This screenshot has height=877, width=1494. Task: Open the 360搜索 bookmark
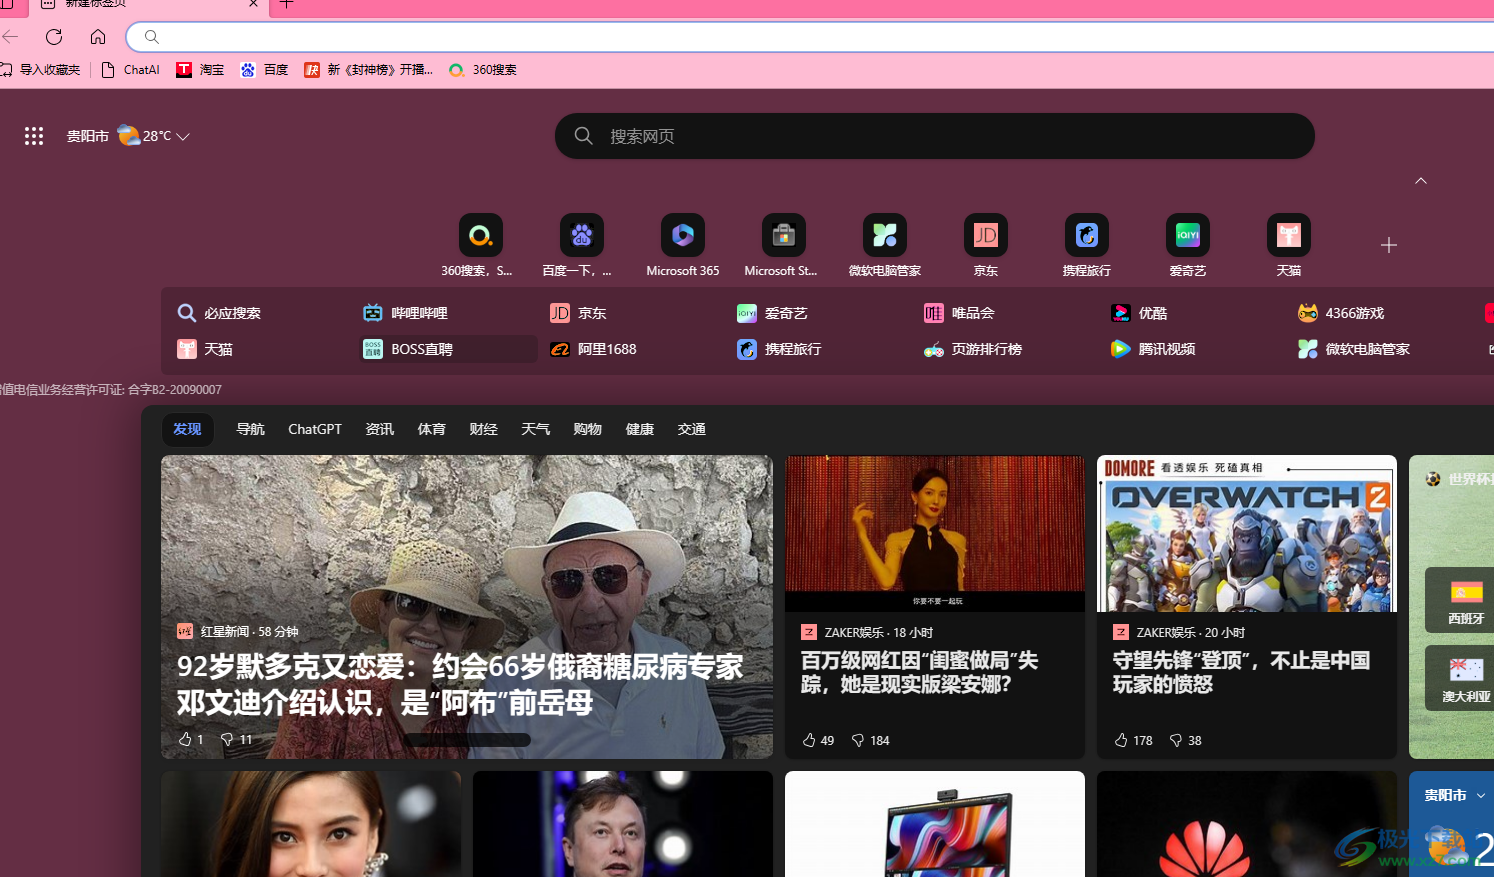(483, 70)
